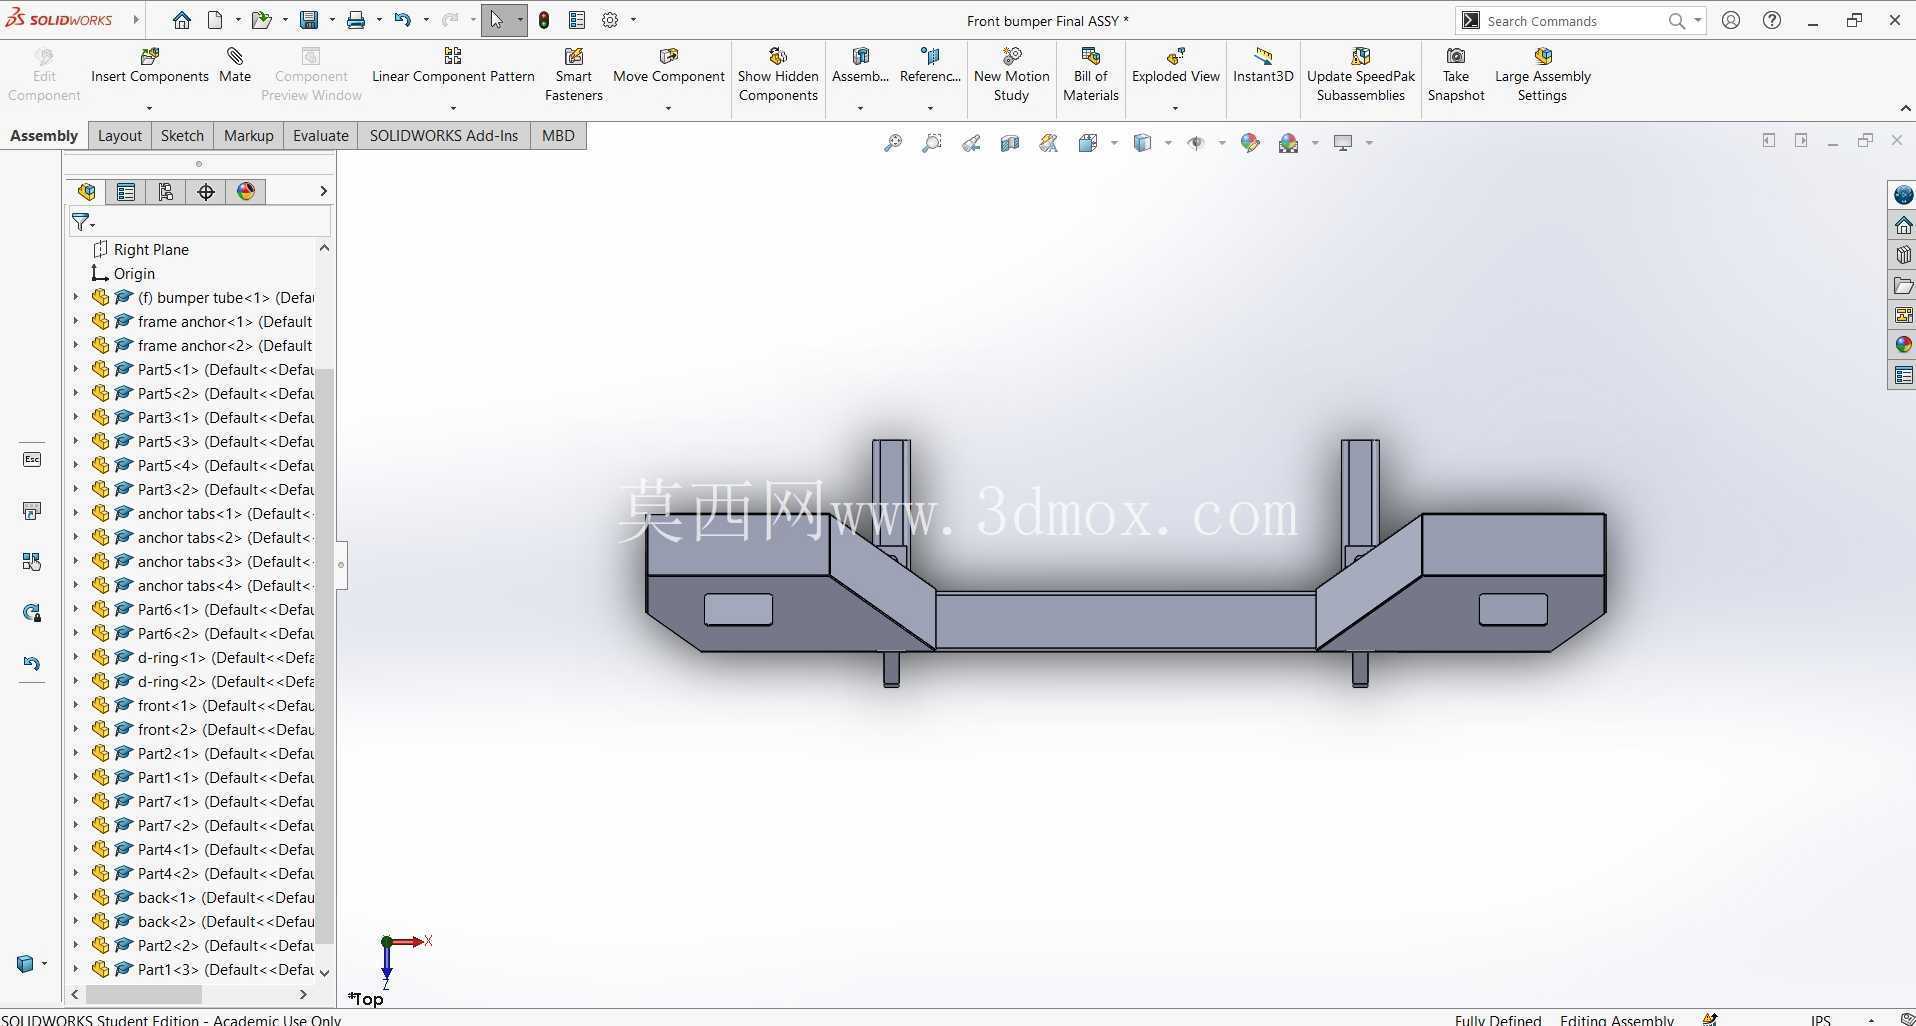The image size is (1916, 1026).
Task: Create a new document with the New icon
Action: (x=215, y=20)
